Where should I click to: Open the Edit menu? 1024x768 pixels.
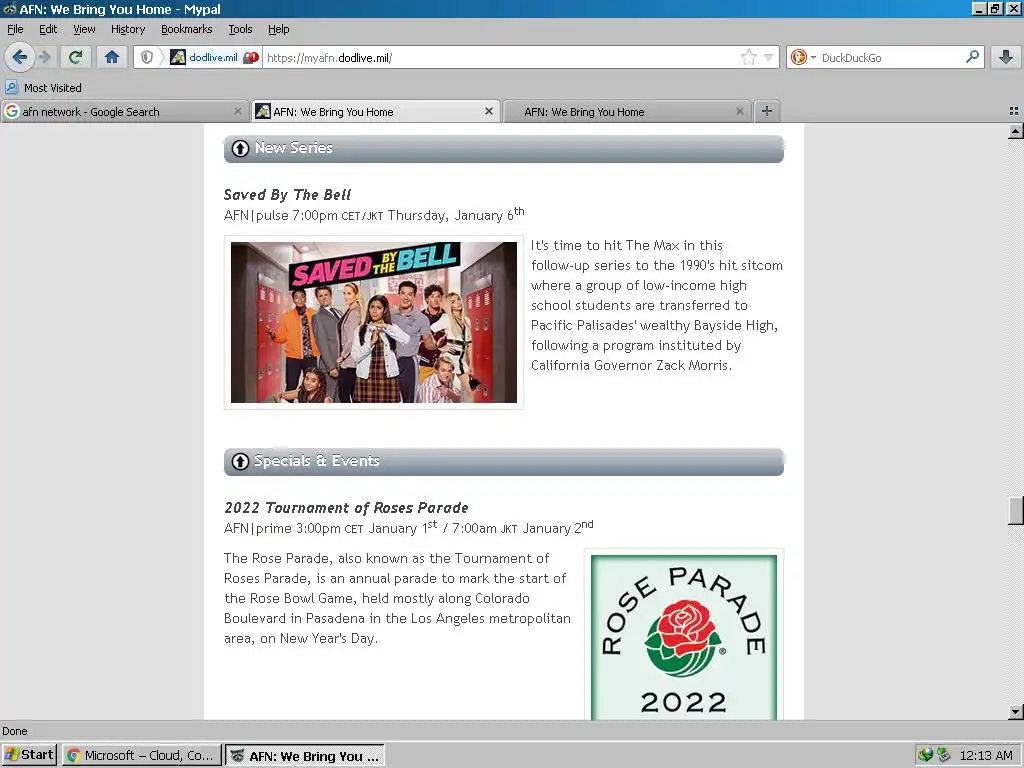click(x=48, y=29)
